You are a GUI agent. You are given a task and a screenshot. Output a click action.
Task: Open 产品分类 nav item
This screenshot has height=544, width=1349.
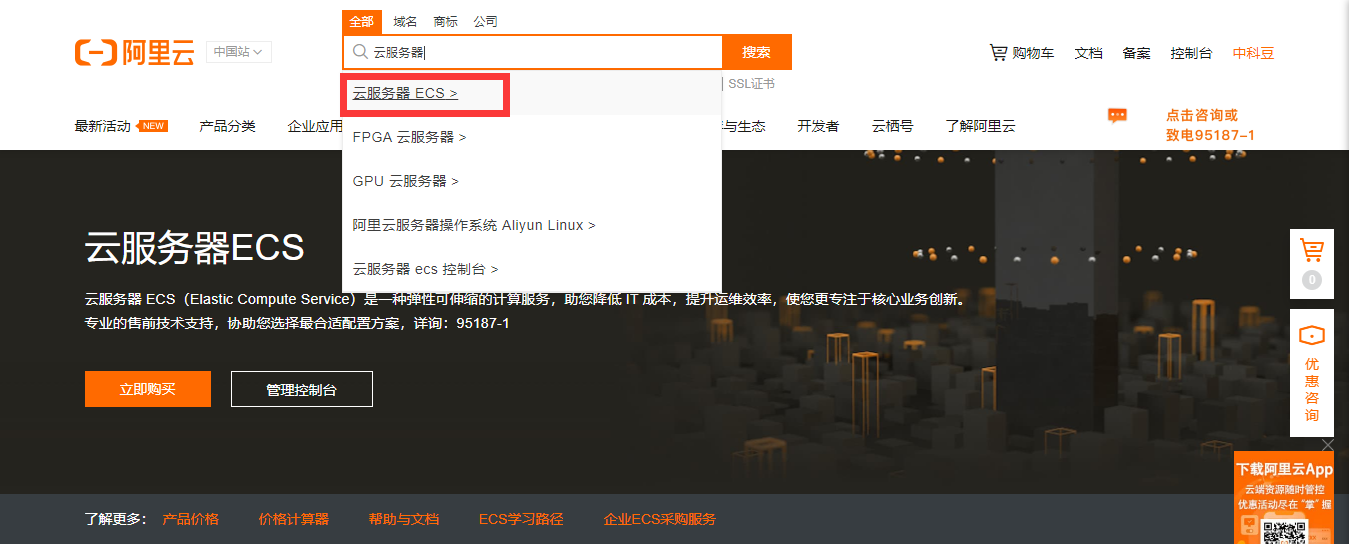coord(227,126)
